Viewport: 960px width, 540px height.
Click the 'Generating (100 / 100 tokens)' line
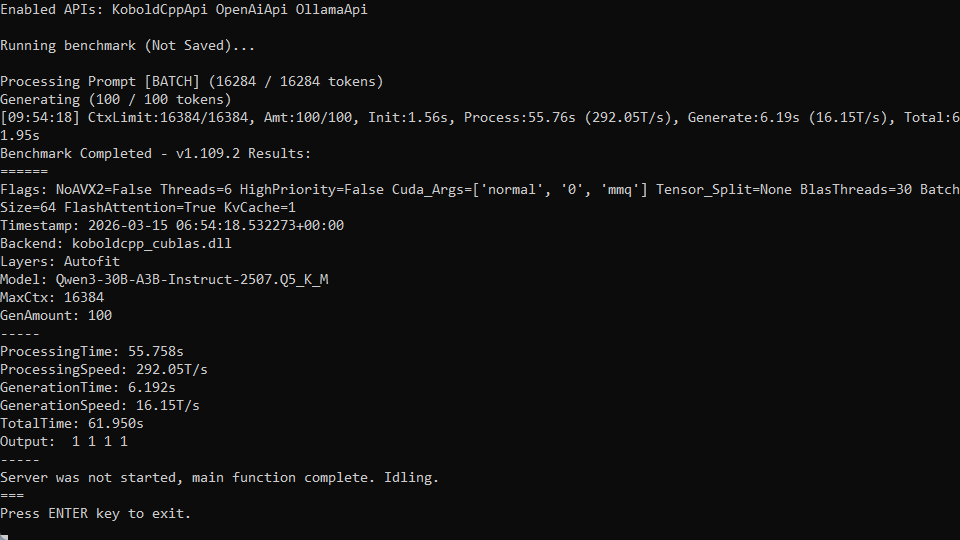click(116, 100)
